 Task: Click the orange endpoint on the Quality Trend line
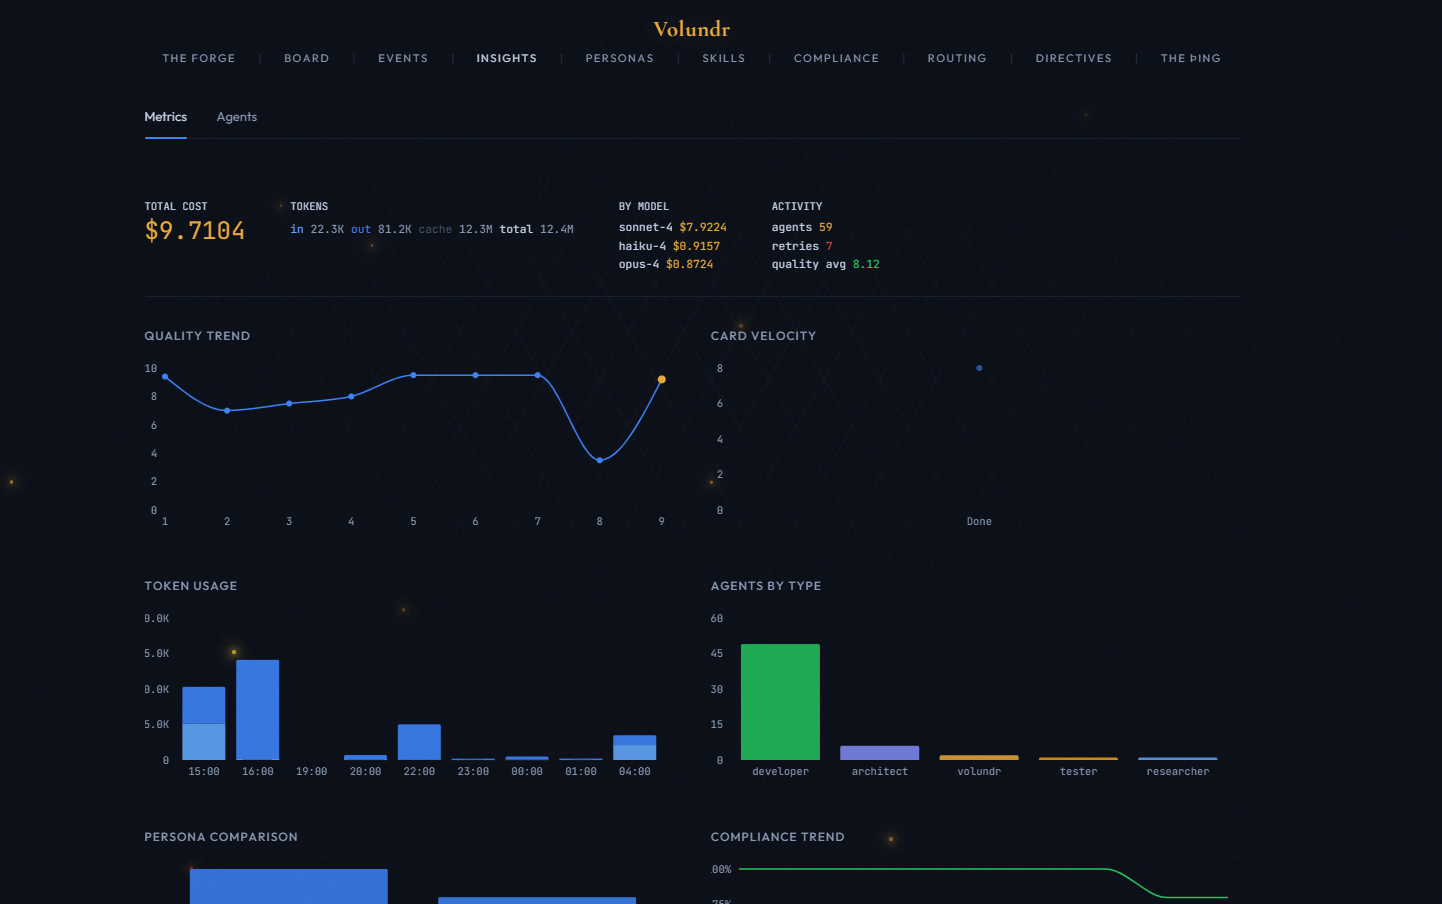tap(661, 379)
